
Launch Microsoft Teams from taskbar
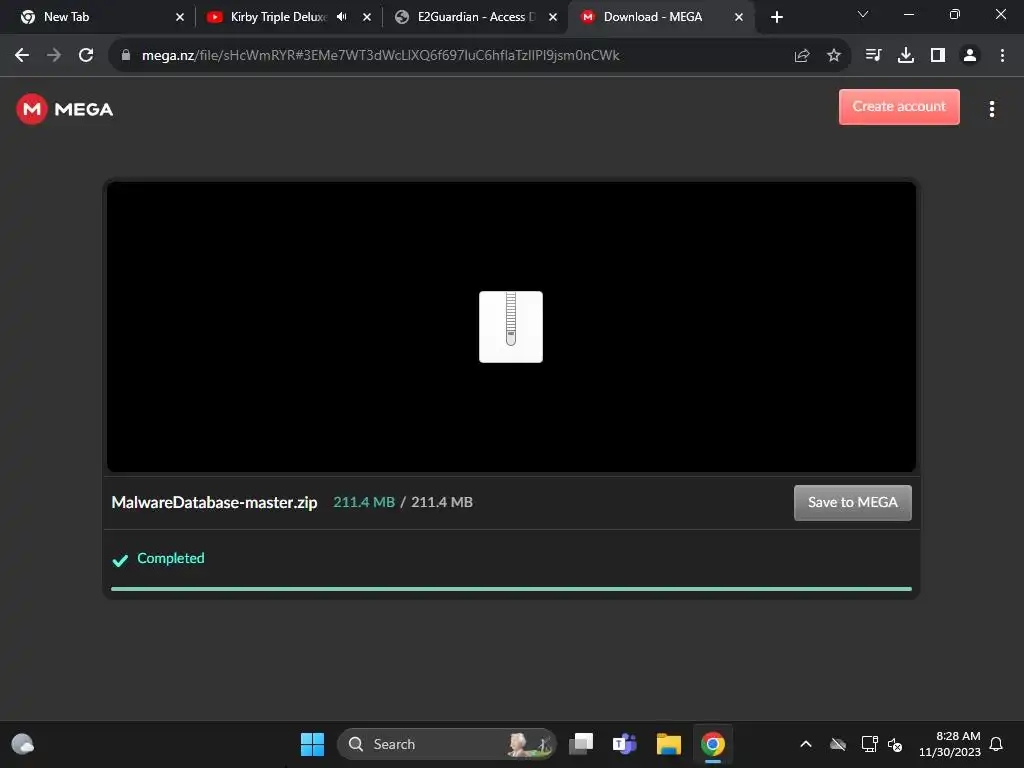[624, 744]
